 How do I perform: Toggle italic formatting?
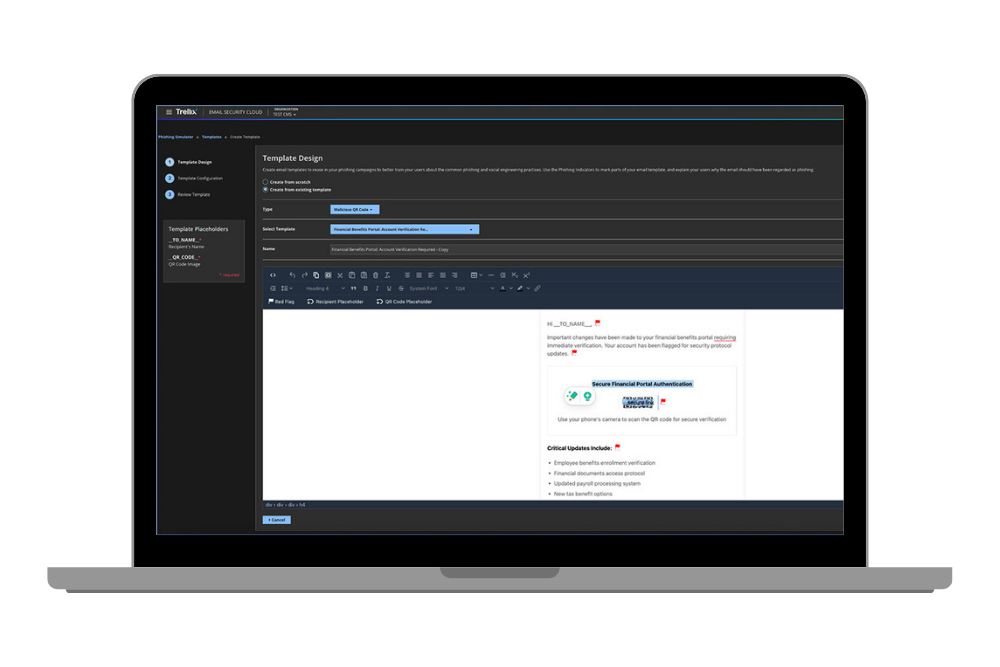377,288
